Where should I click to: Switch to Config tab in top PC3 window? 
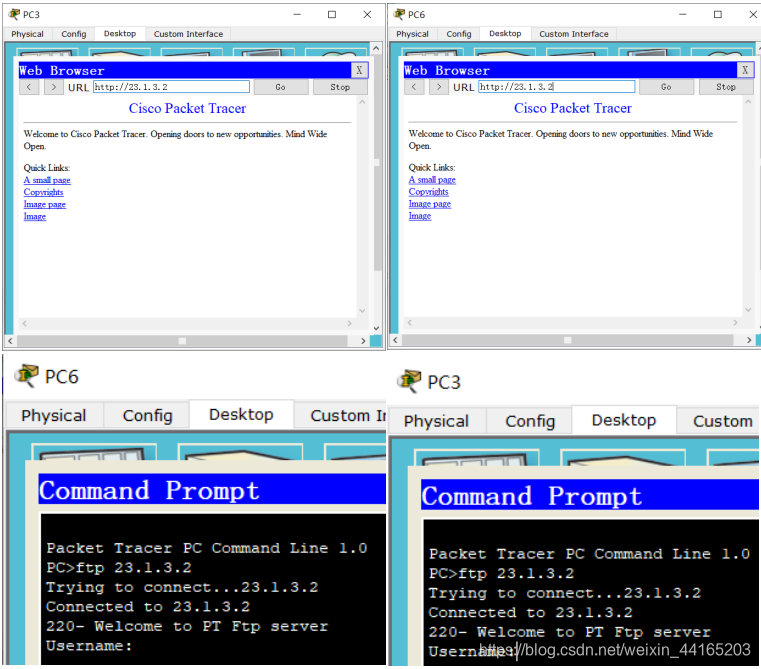(x=74, y=34)
